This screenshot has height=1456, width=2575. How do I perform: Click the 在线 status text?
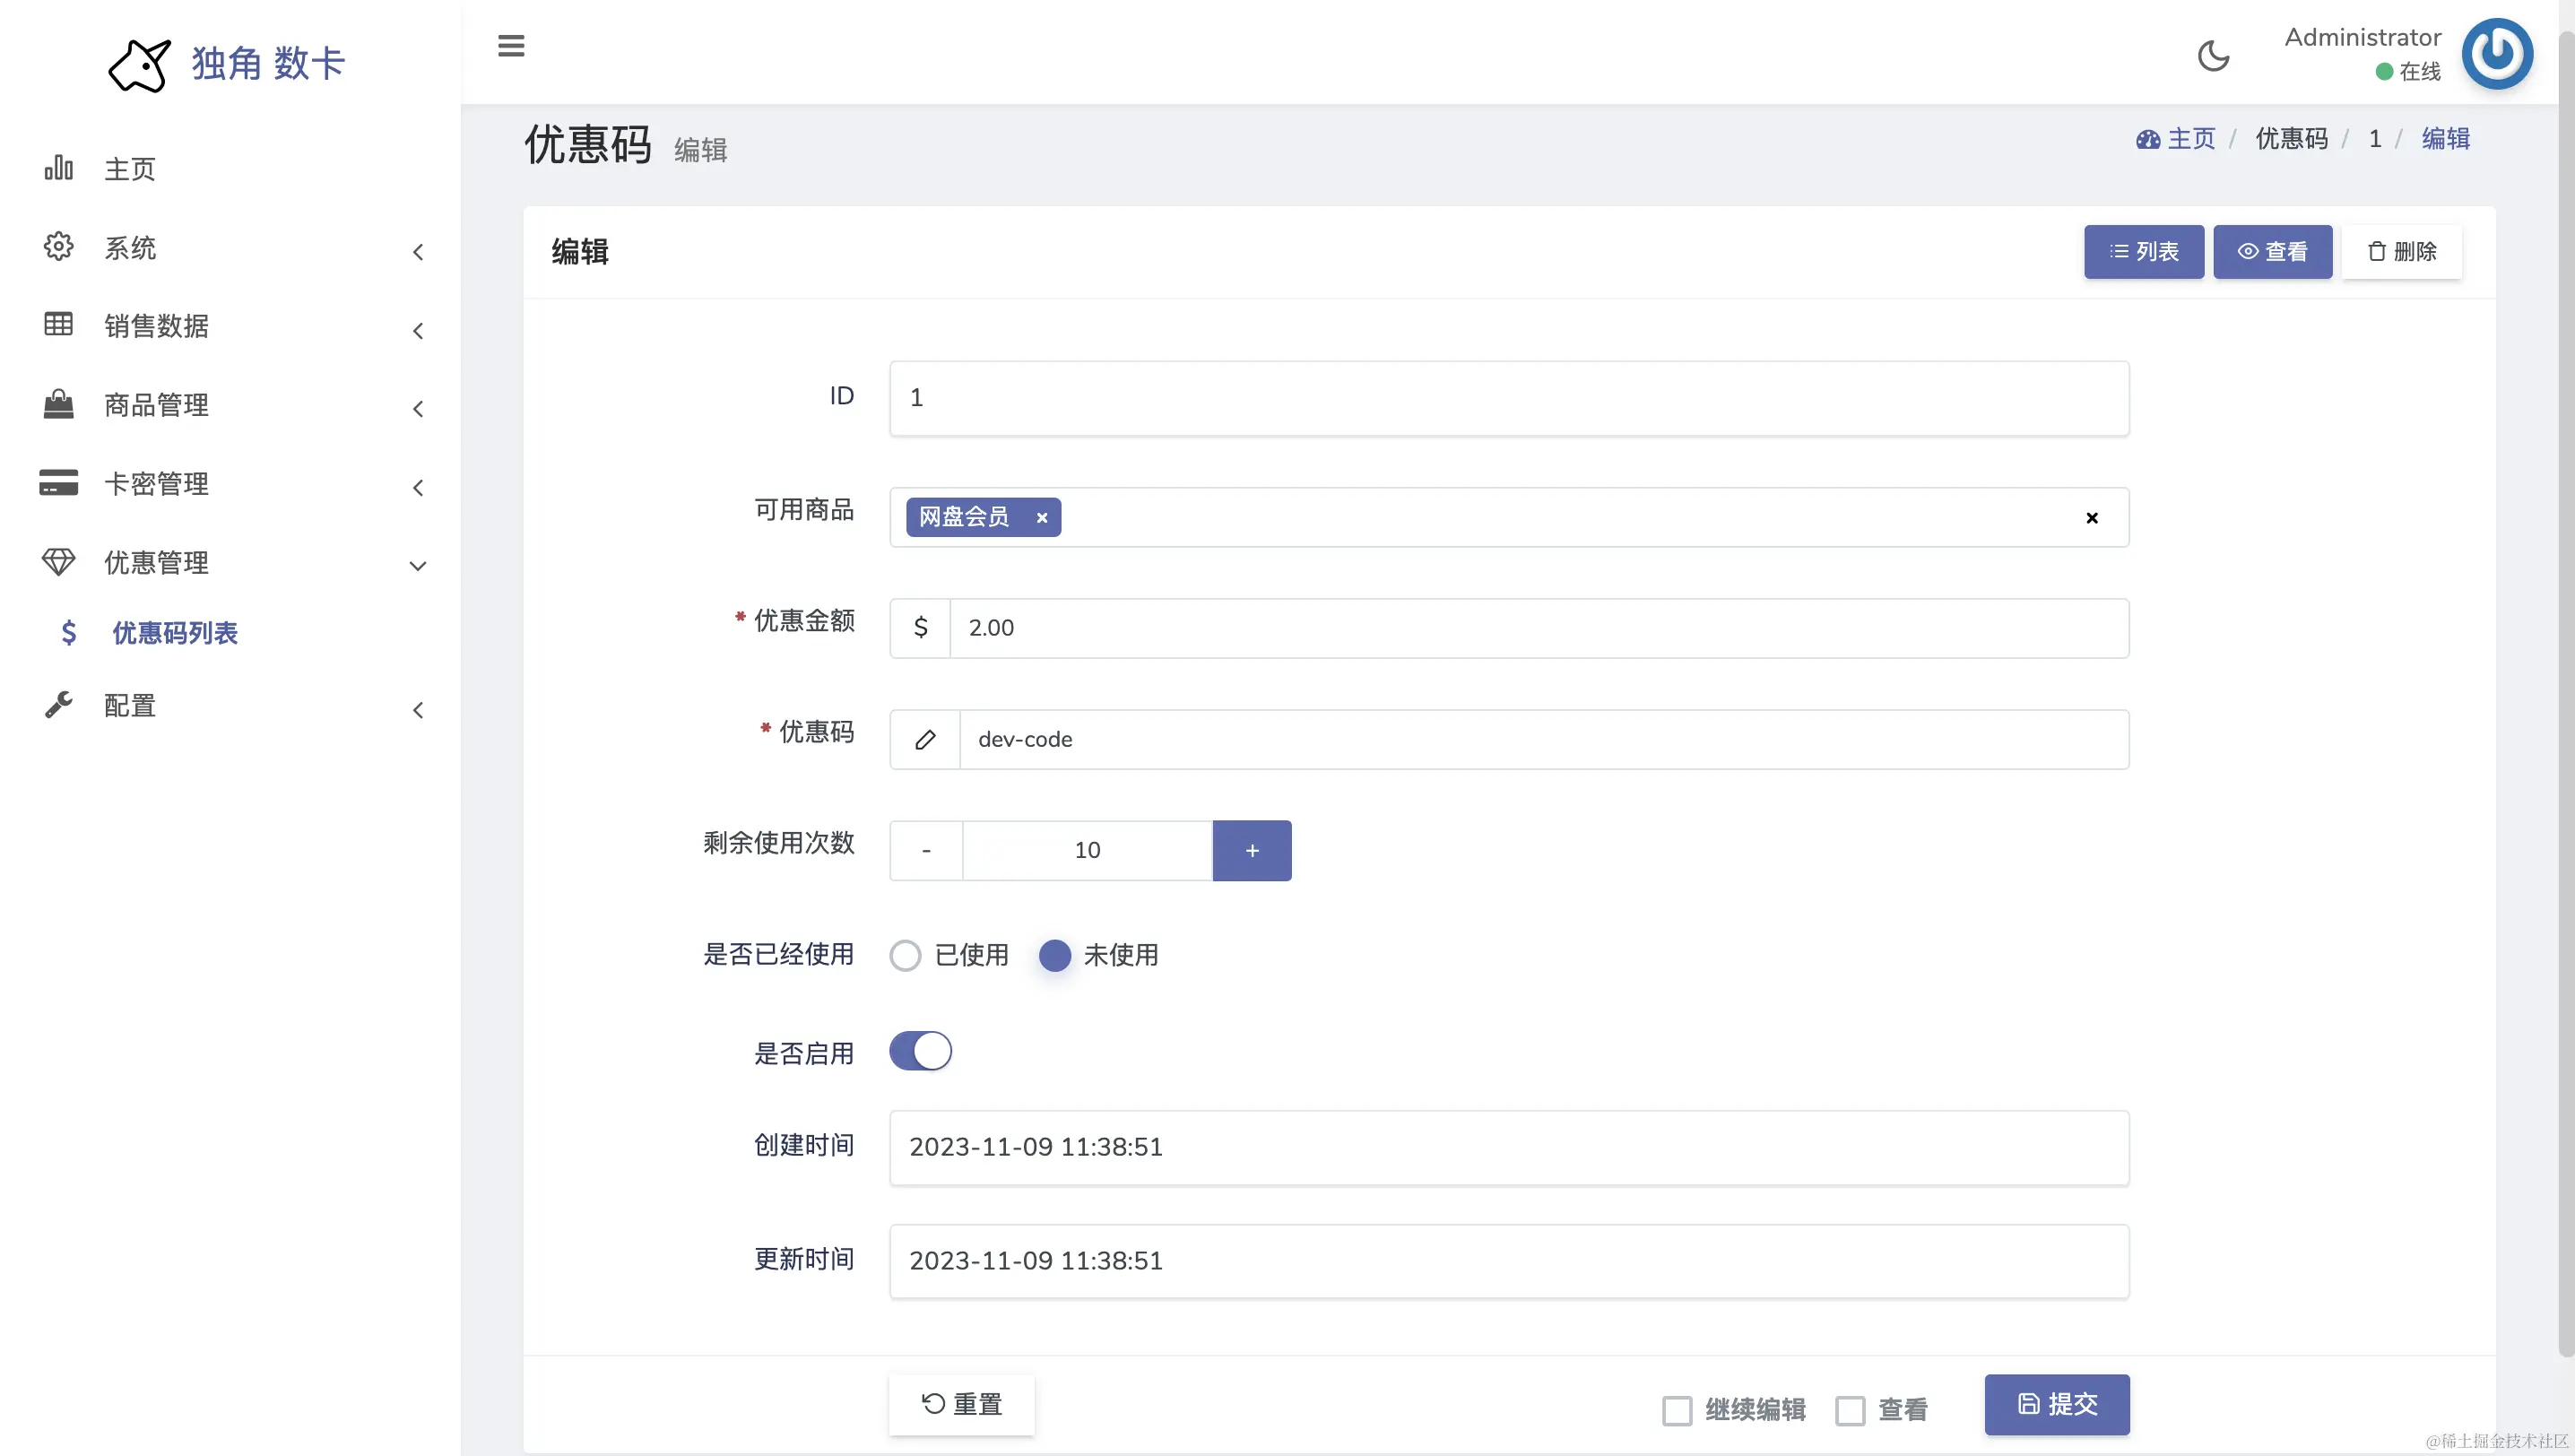click(2420, 71)
